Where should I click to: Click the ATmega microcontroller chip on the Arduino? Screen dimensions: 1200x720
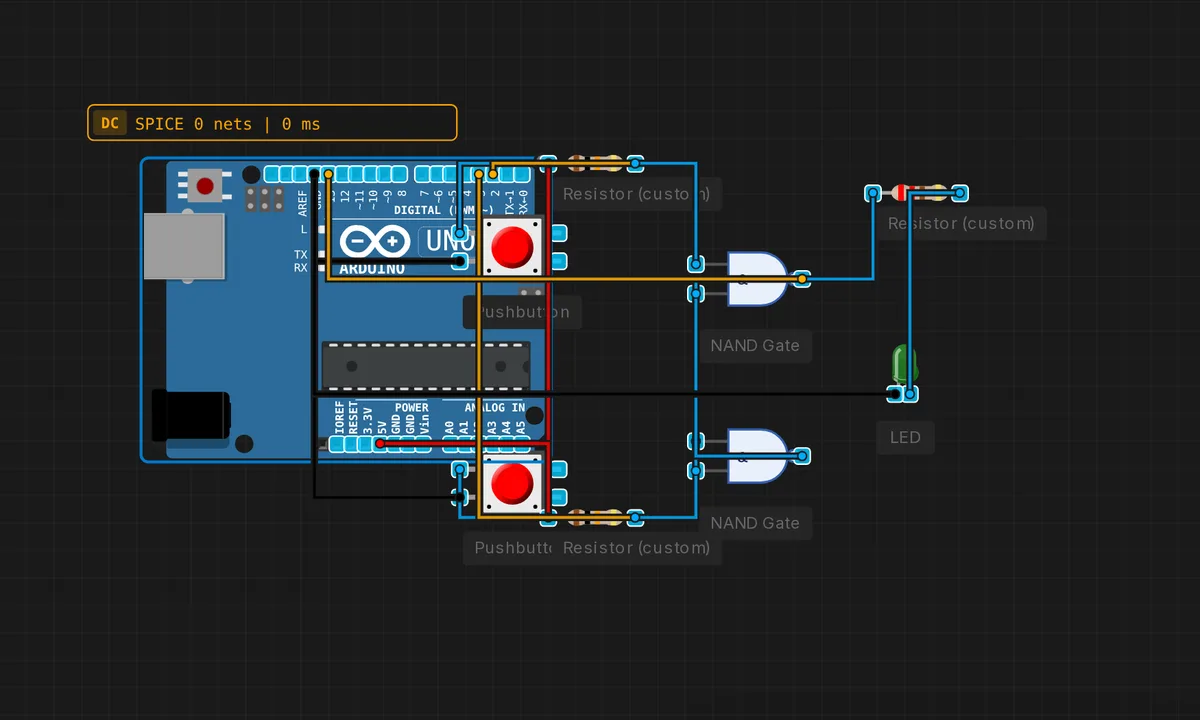[x=426, y=366]
